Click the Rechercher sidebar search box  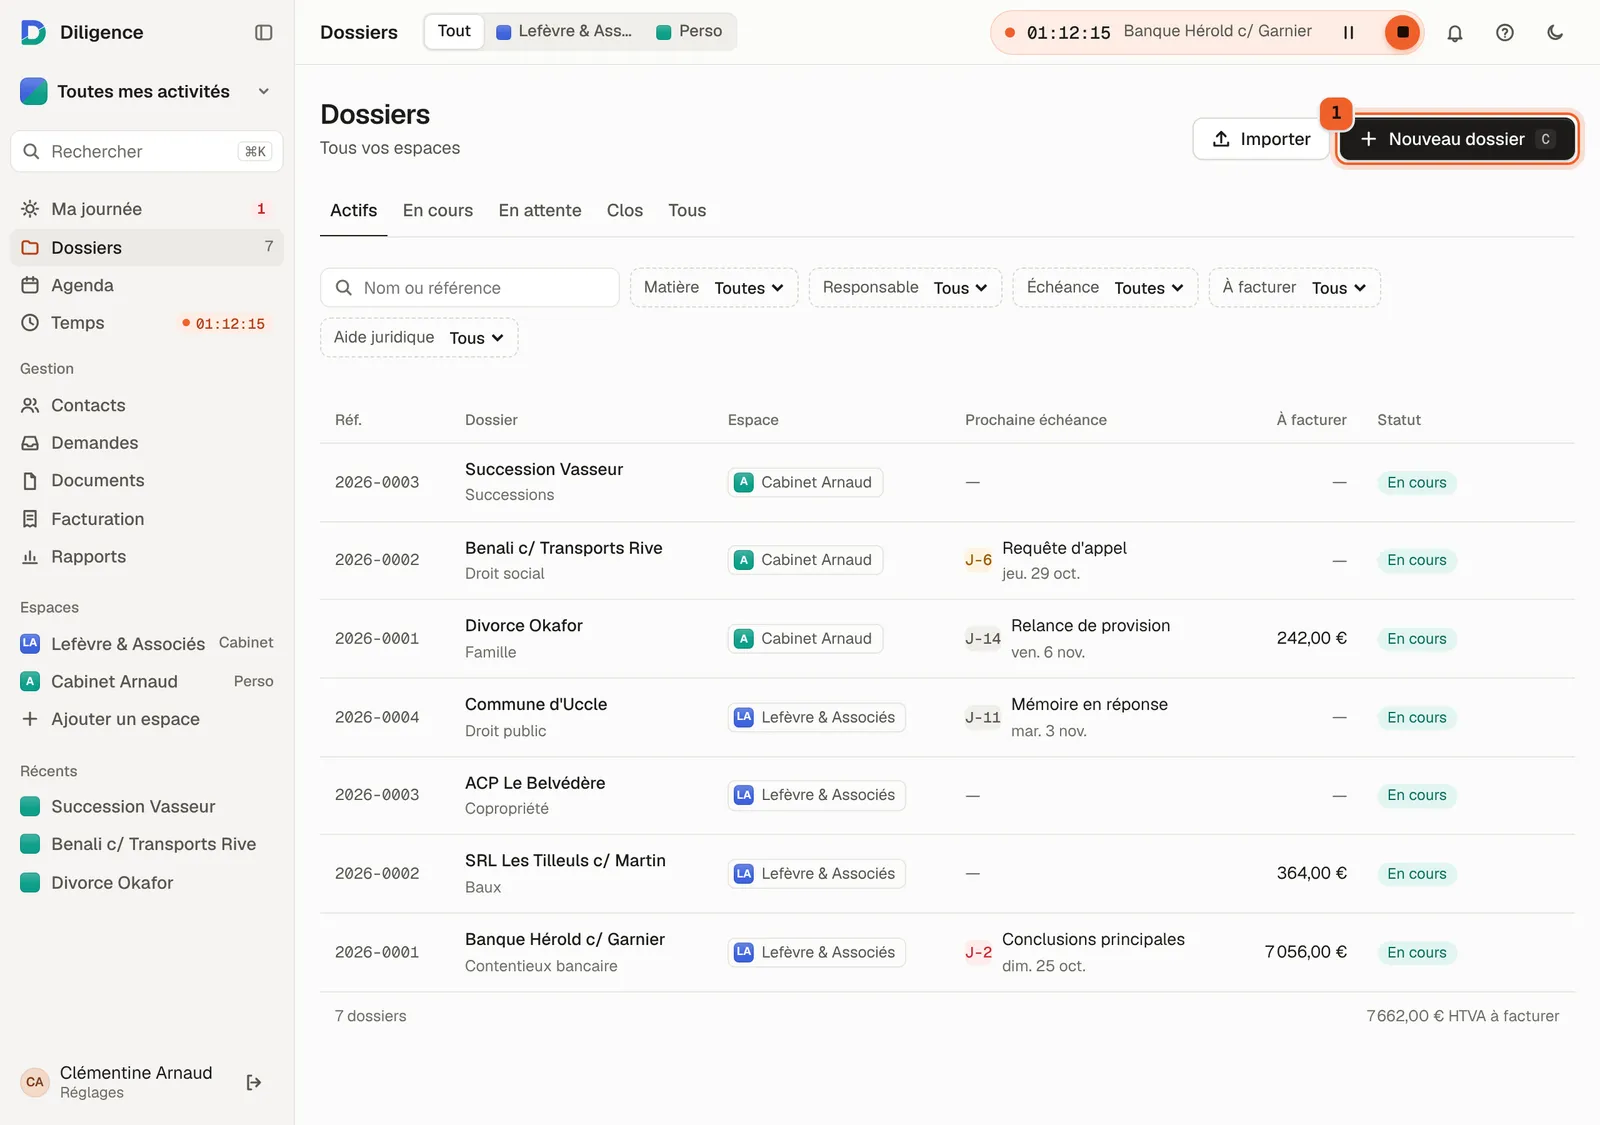click(x=147, y=151)
